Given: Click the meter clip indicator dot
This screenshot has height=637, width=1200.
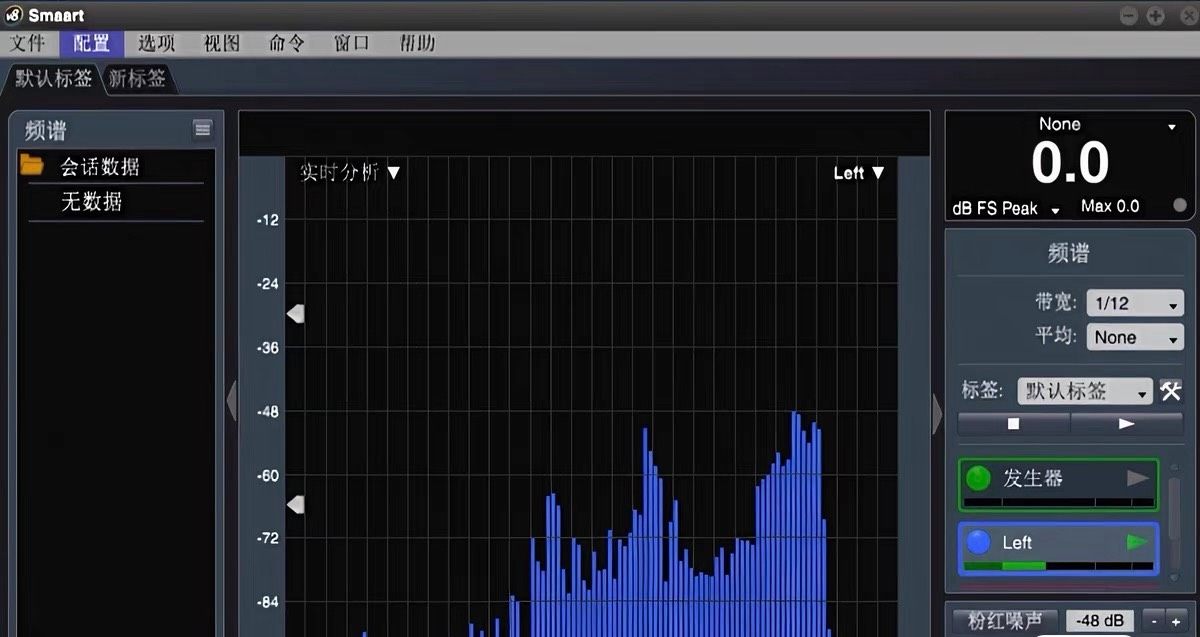Looking at the screenshot, I should (1180, 206).
